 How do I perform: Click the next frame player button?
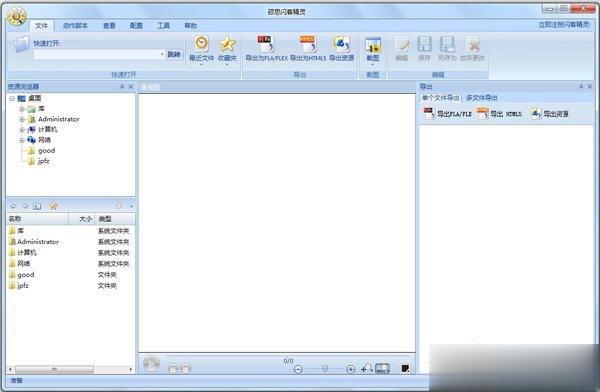(x=185, y=368)
